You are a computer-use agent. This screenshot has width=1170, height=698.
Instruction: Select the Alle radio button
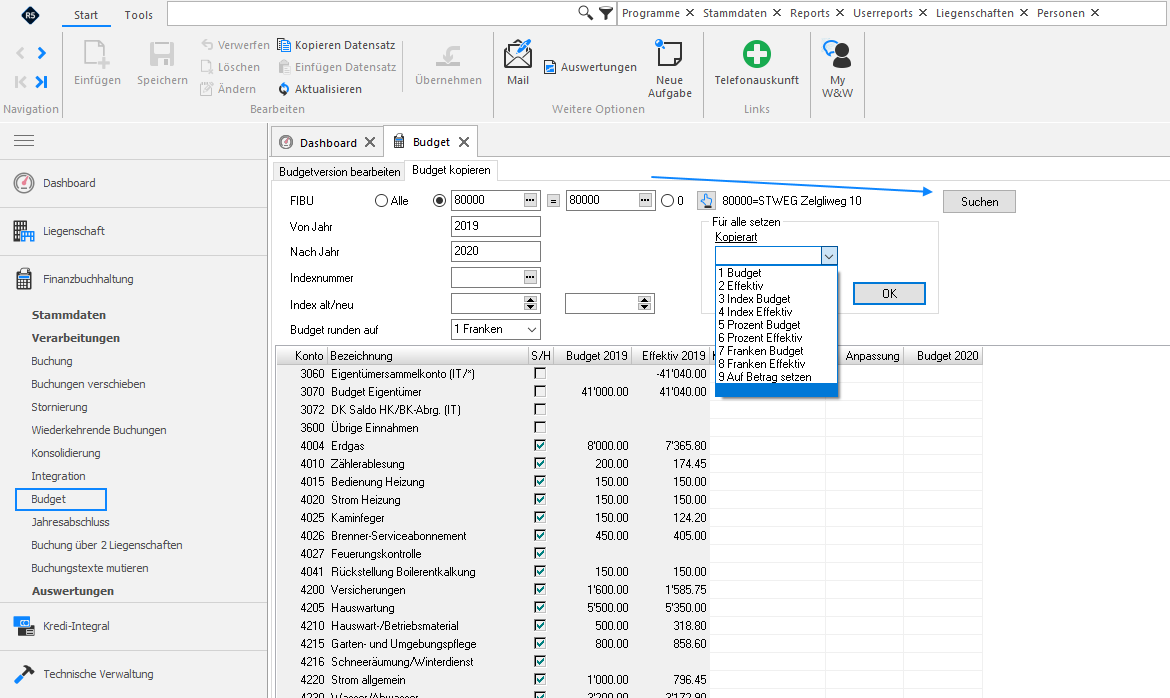[381, 200]
